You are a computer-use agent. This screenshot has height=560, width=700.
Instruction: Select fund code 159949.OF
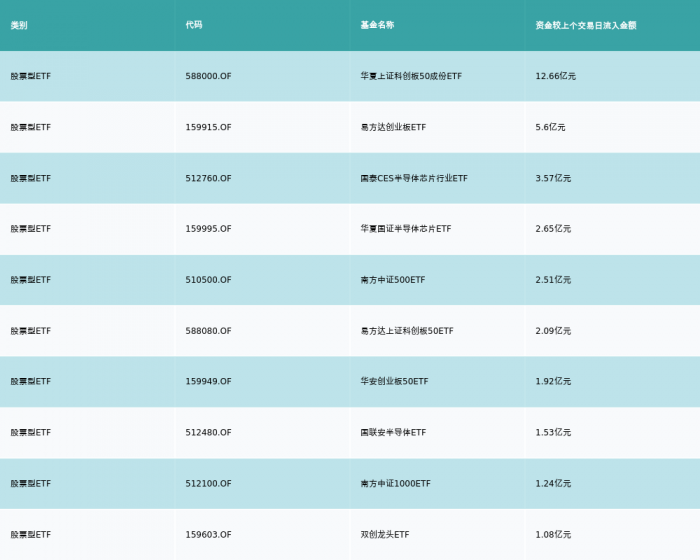click(208, 381)
